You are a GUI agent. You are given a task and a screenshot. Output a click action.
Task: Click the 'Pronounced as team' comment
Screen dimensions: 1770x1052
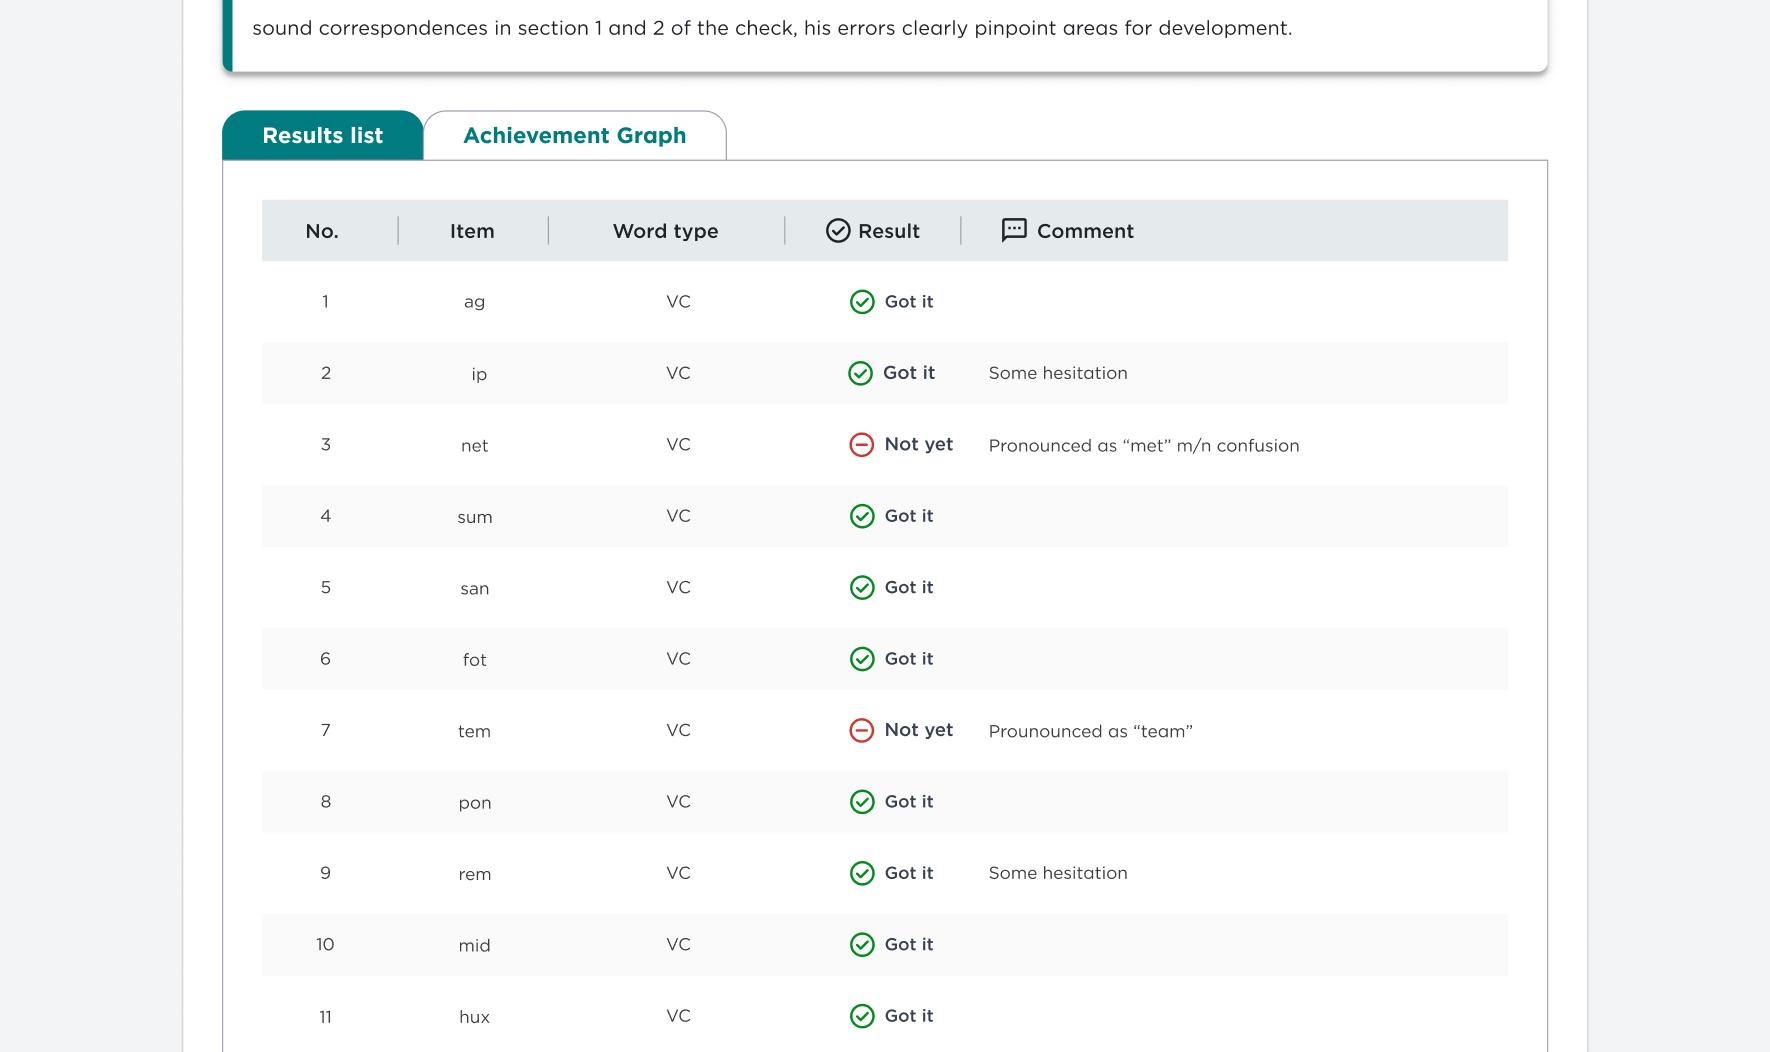[x=1090, y=732]
